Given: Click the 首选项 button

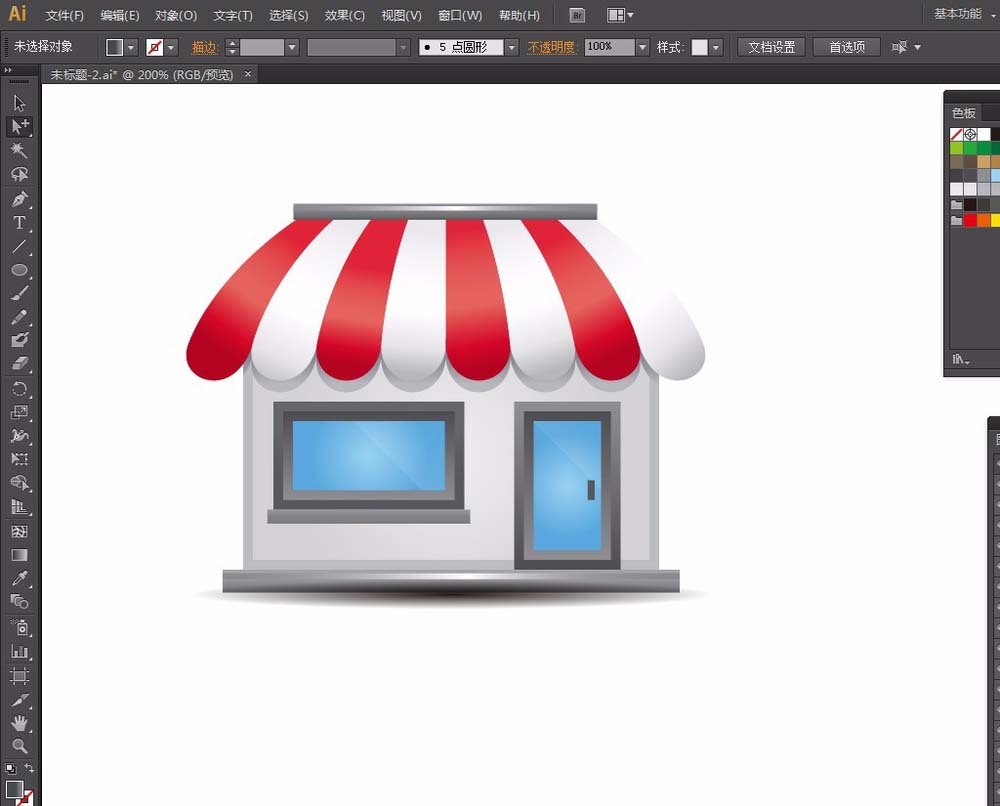Looking at the screenshot, I should (x=847, y=47).
